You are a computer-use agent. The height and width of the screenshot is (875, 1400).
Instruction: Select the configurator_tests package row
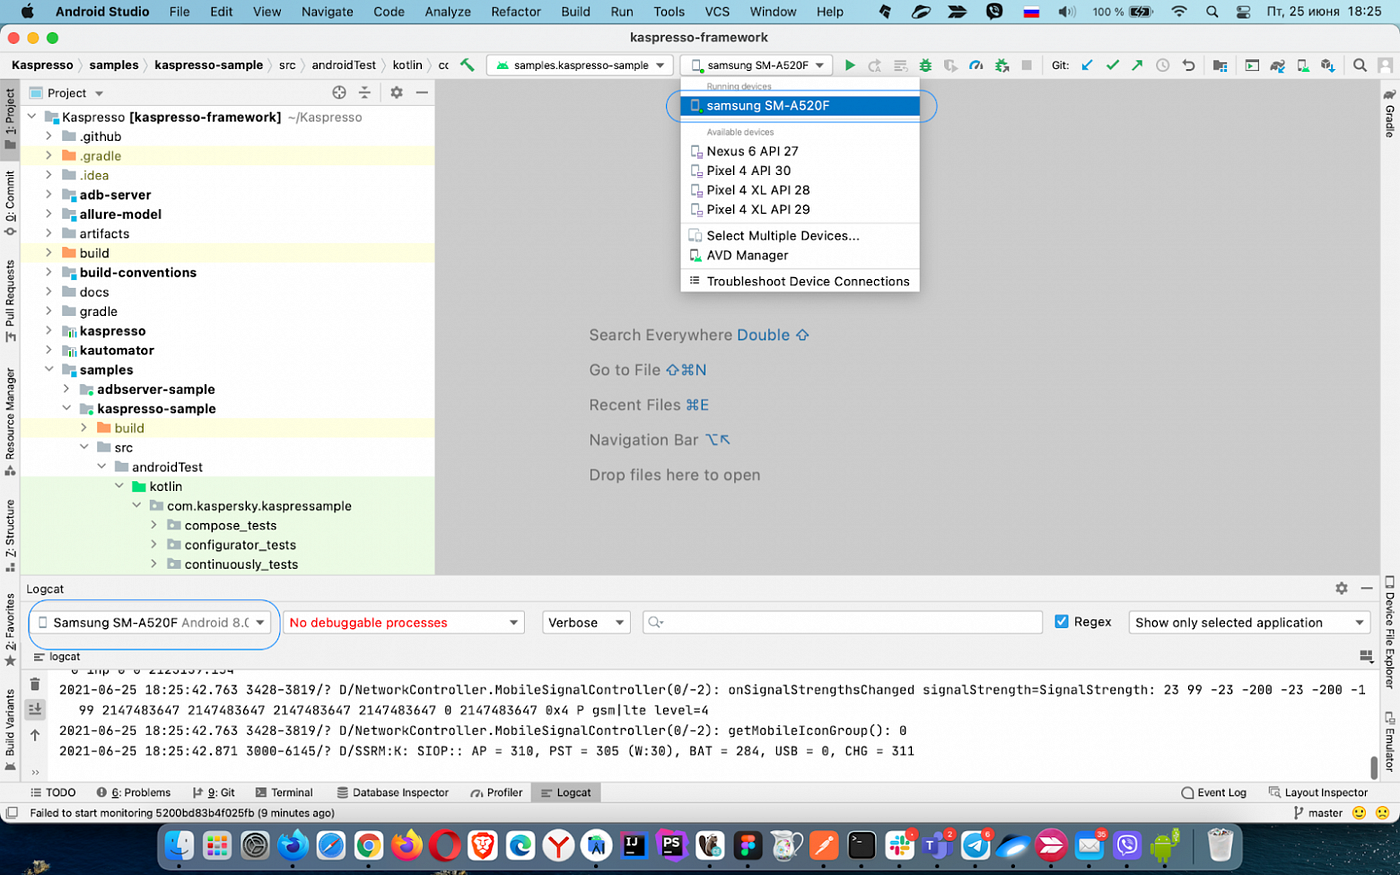tap(228, 545)
